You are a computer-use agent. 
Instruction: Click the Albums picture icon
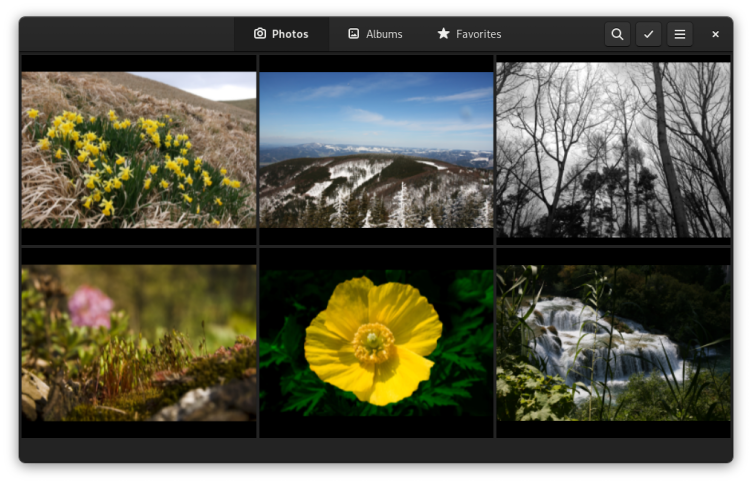(x=353, y=34)
